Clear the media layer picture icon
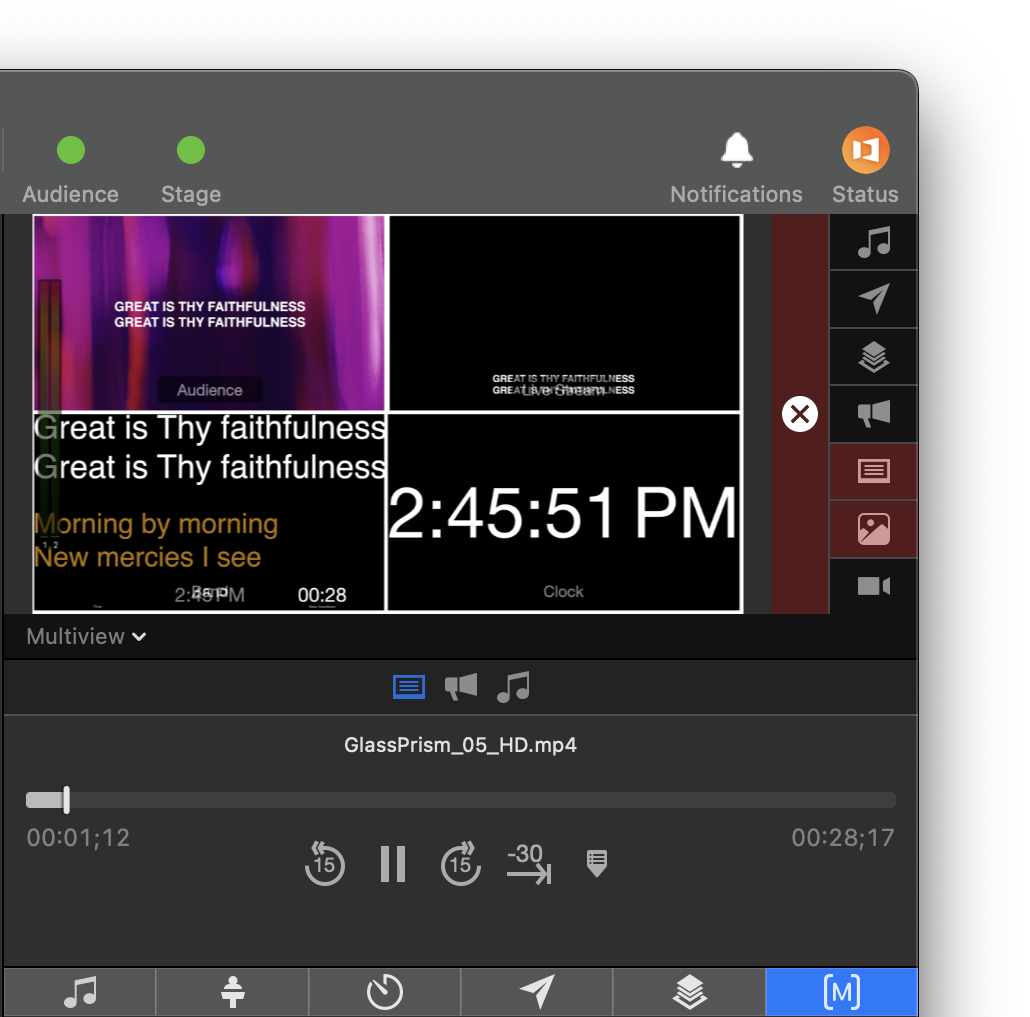The image size is (1030, 1017). point(873,529)
